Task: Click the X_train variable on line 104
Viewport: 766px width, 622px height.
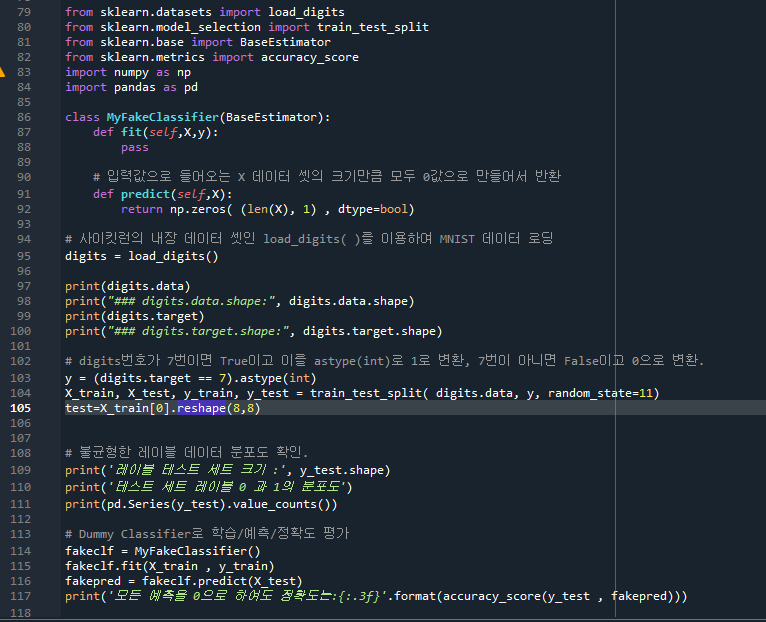Action: point(89,393)
